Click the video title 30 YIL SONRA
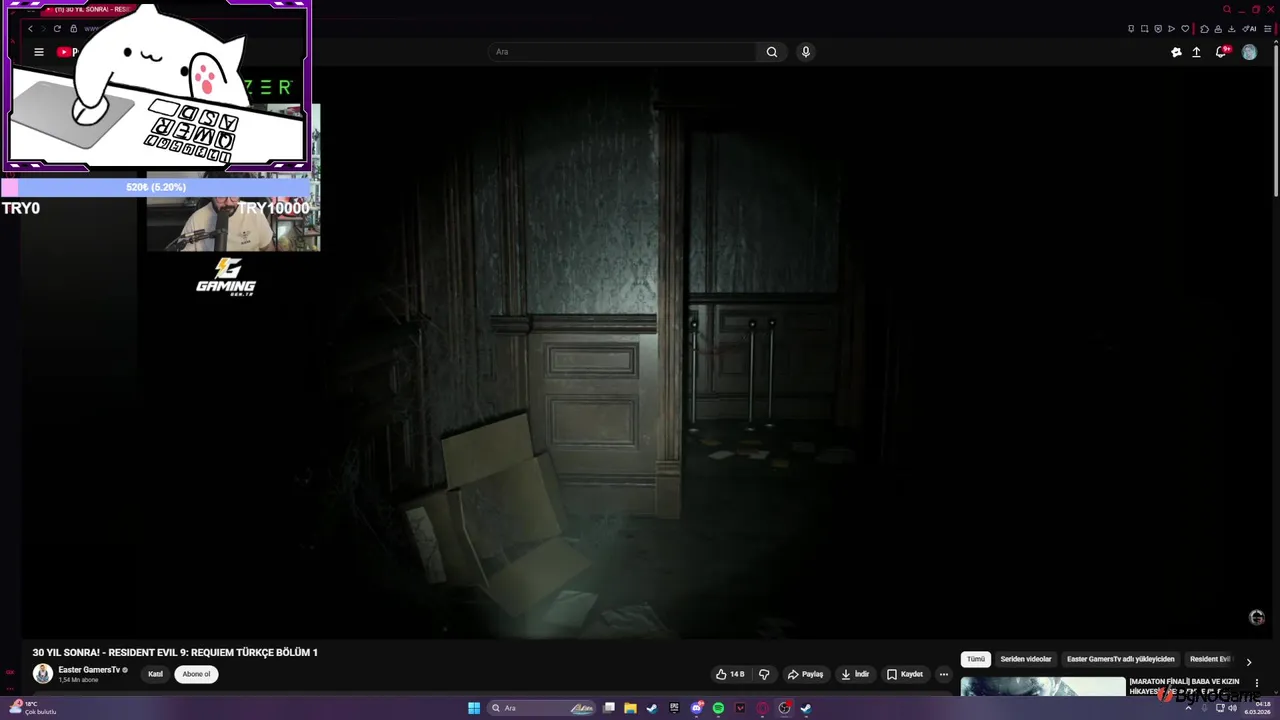 175,652
